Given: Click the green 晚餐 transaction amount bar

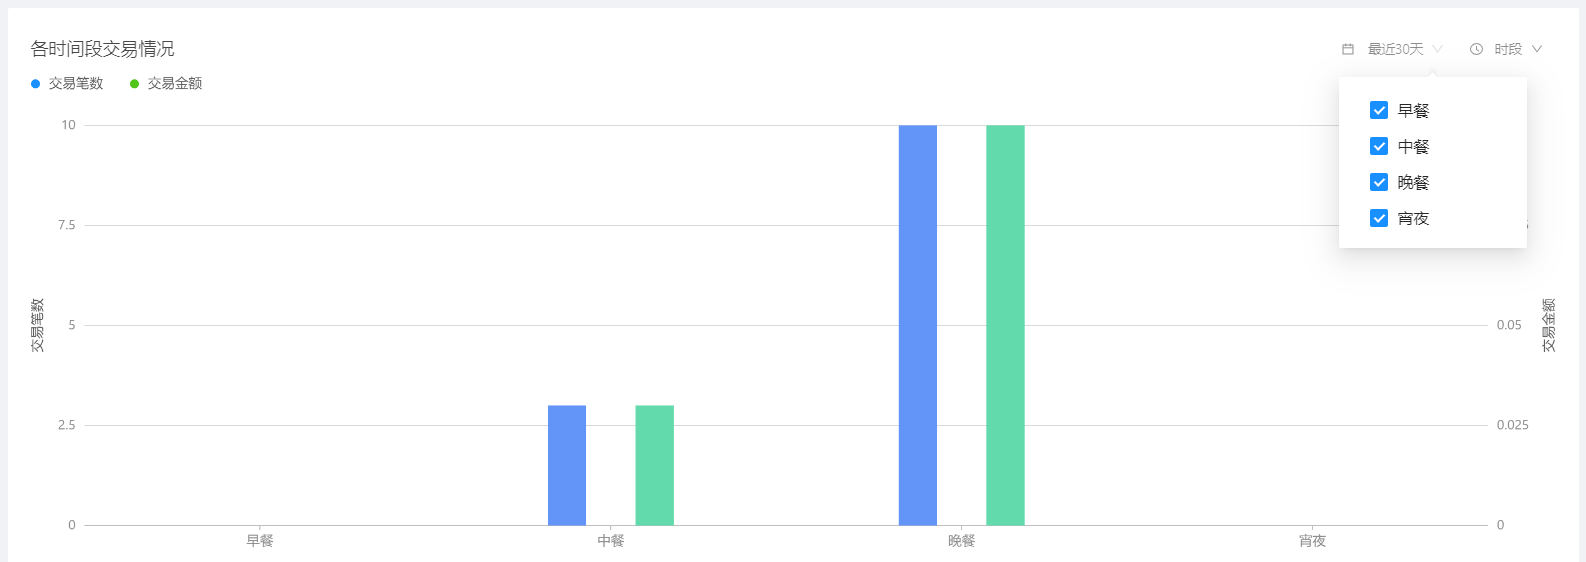Looking at the screenshot, I should click(1005, 325).
